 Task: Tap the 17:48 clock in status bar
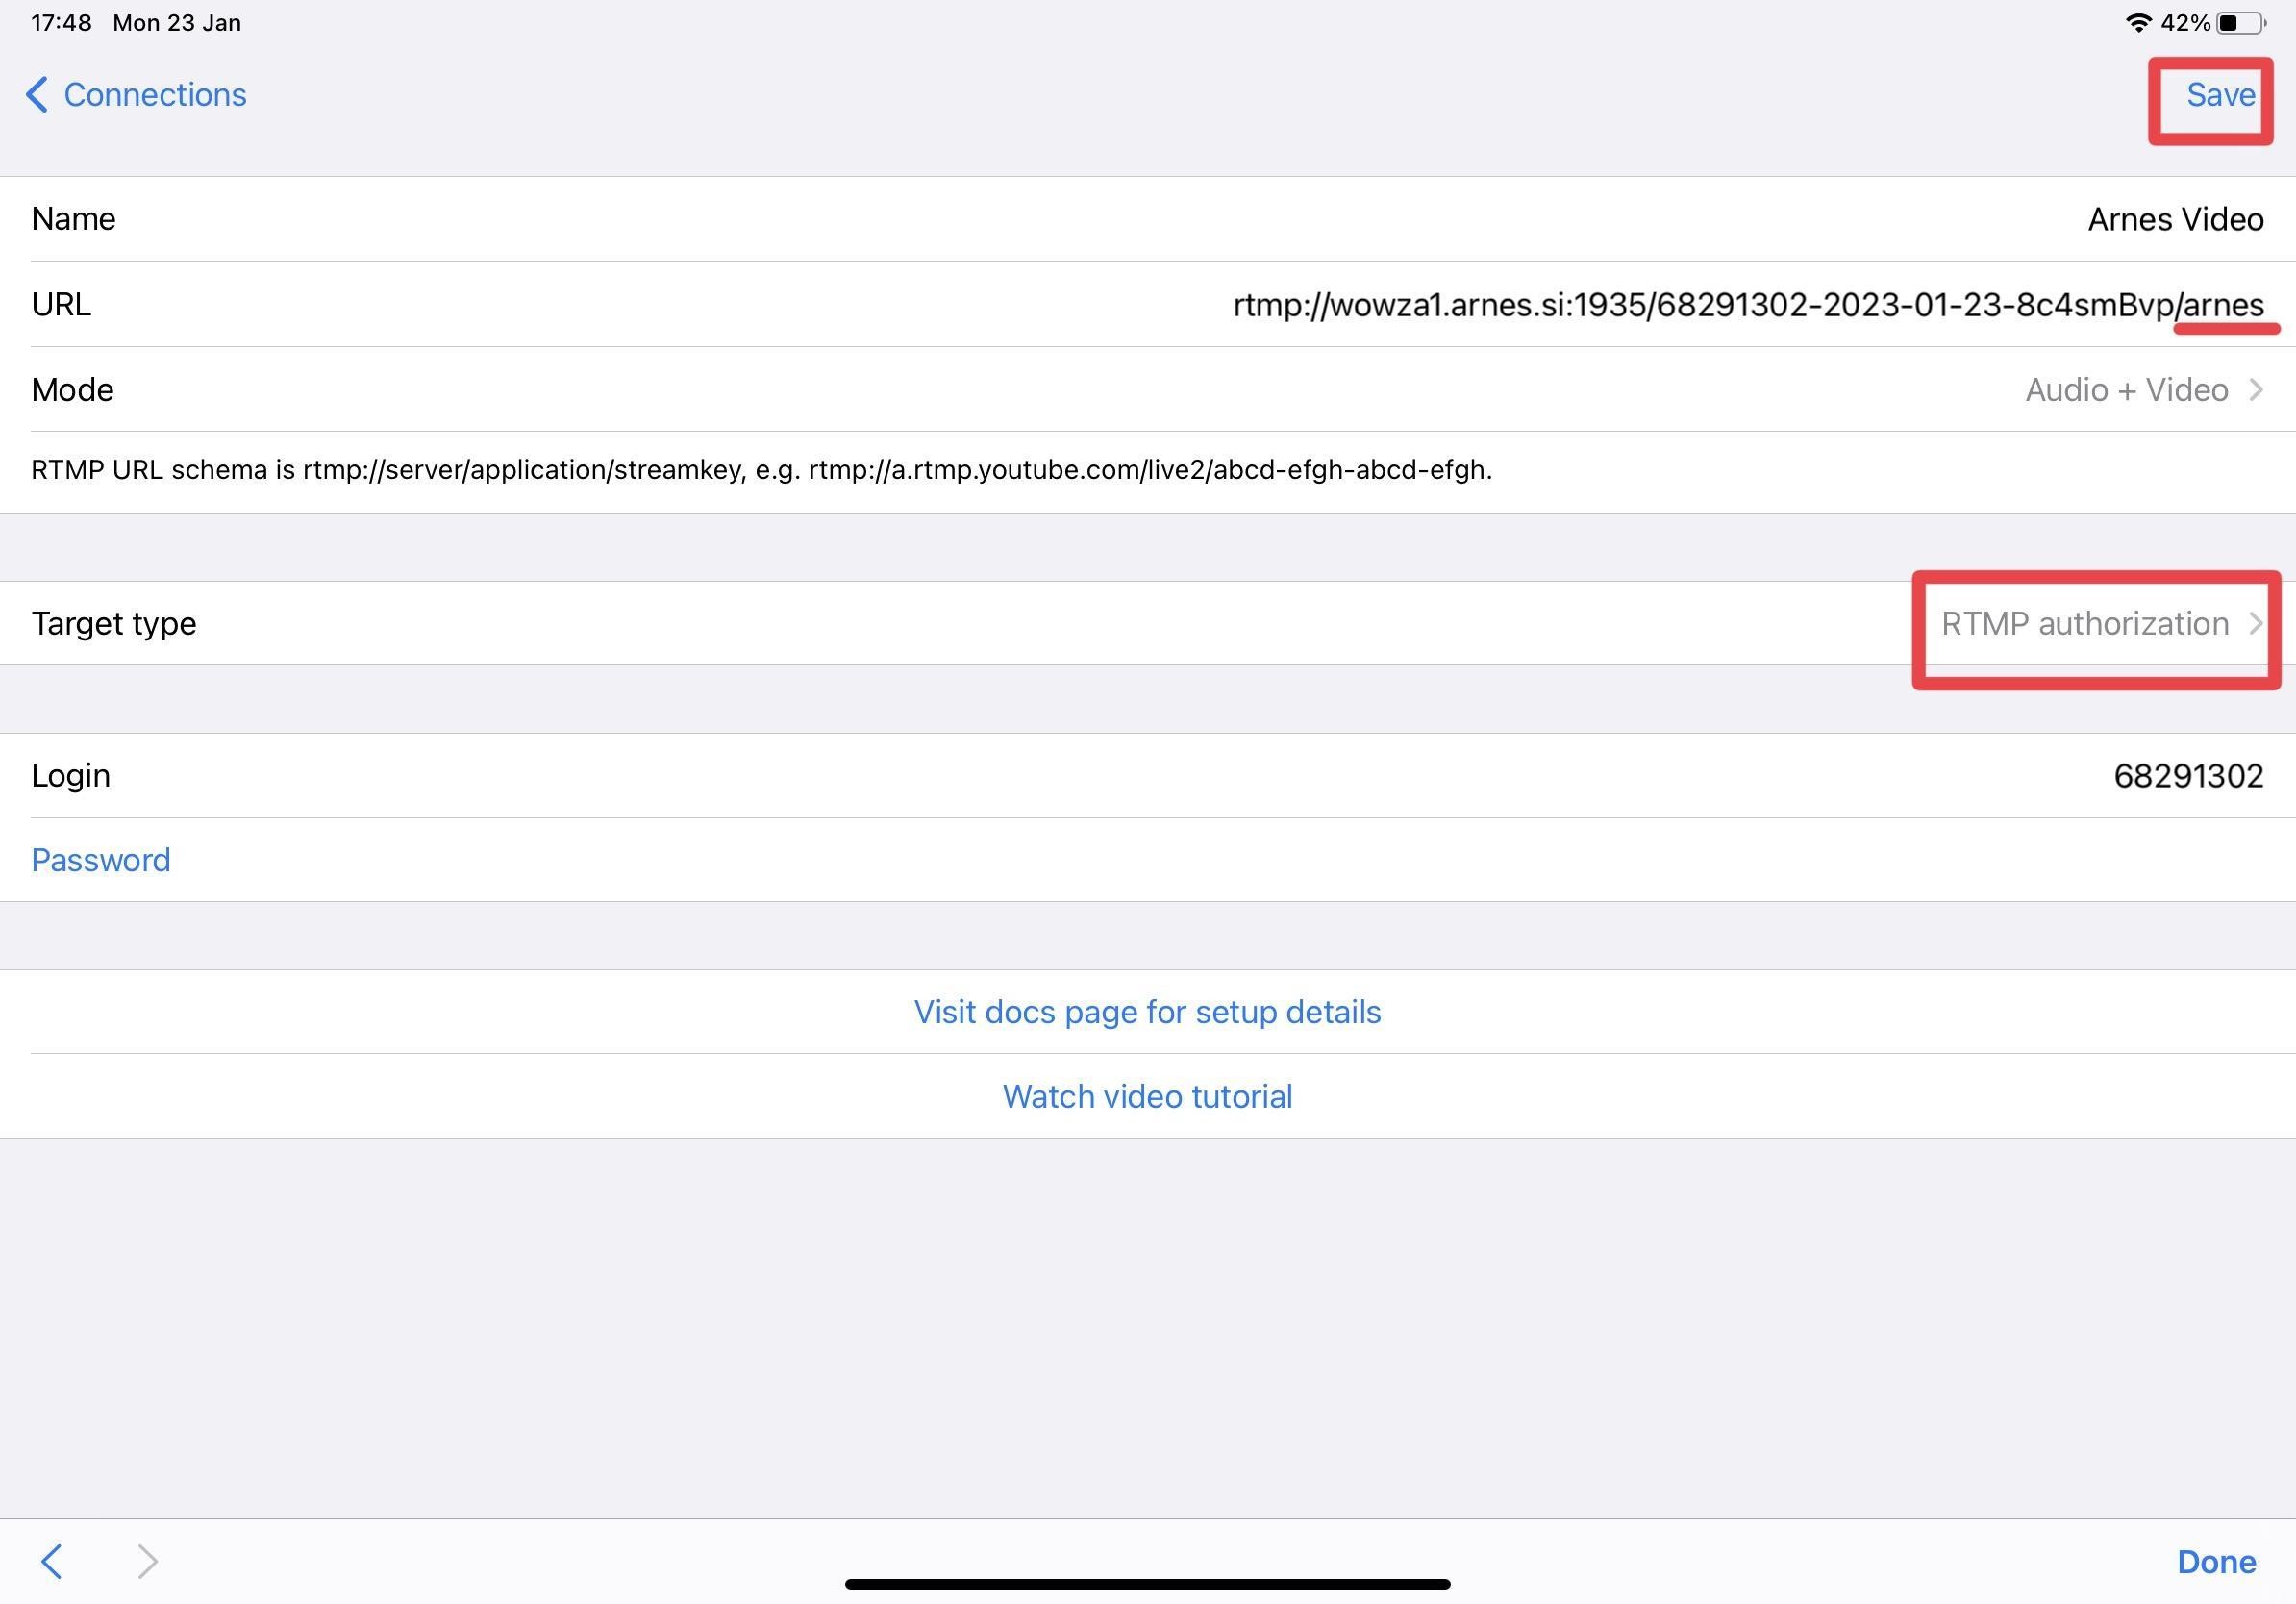(61, 23)
